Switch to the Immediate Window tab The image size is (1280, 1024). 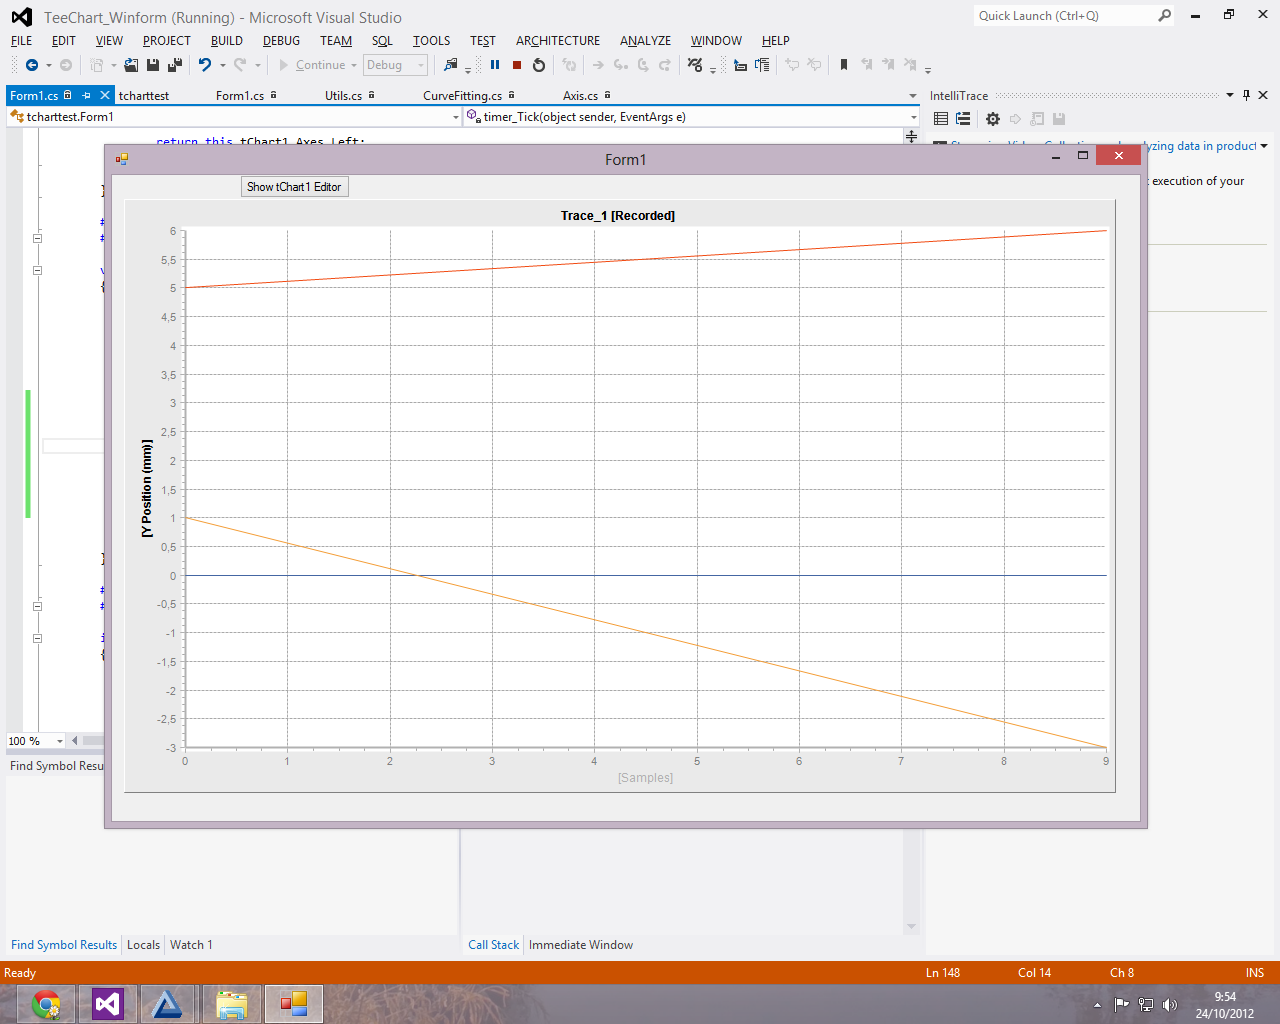click(581, 945)
